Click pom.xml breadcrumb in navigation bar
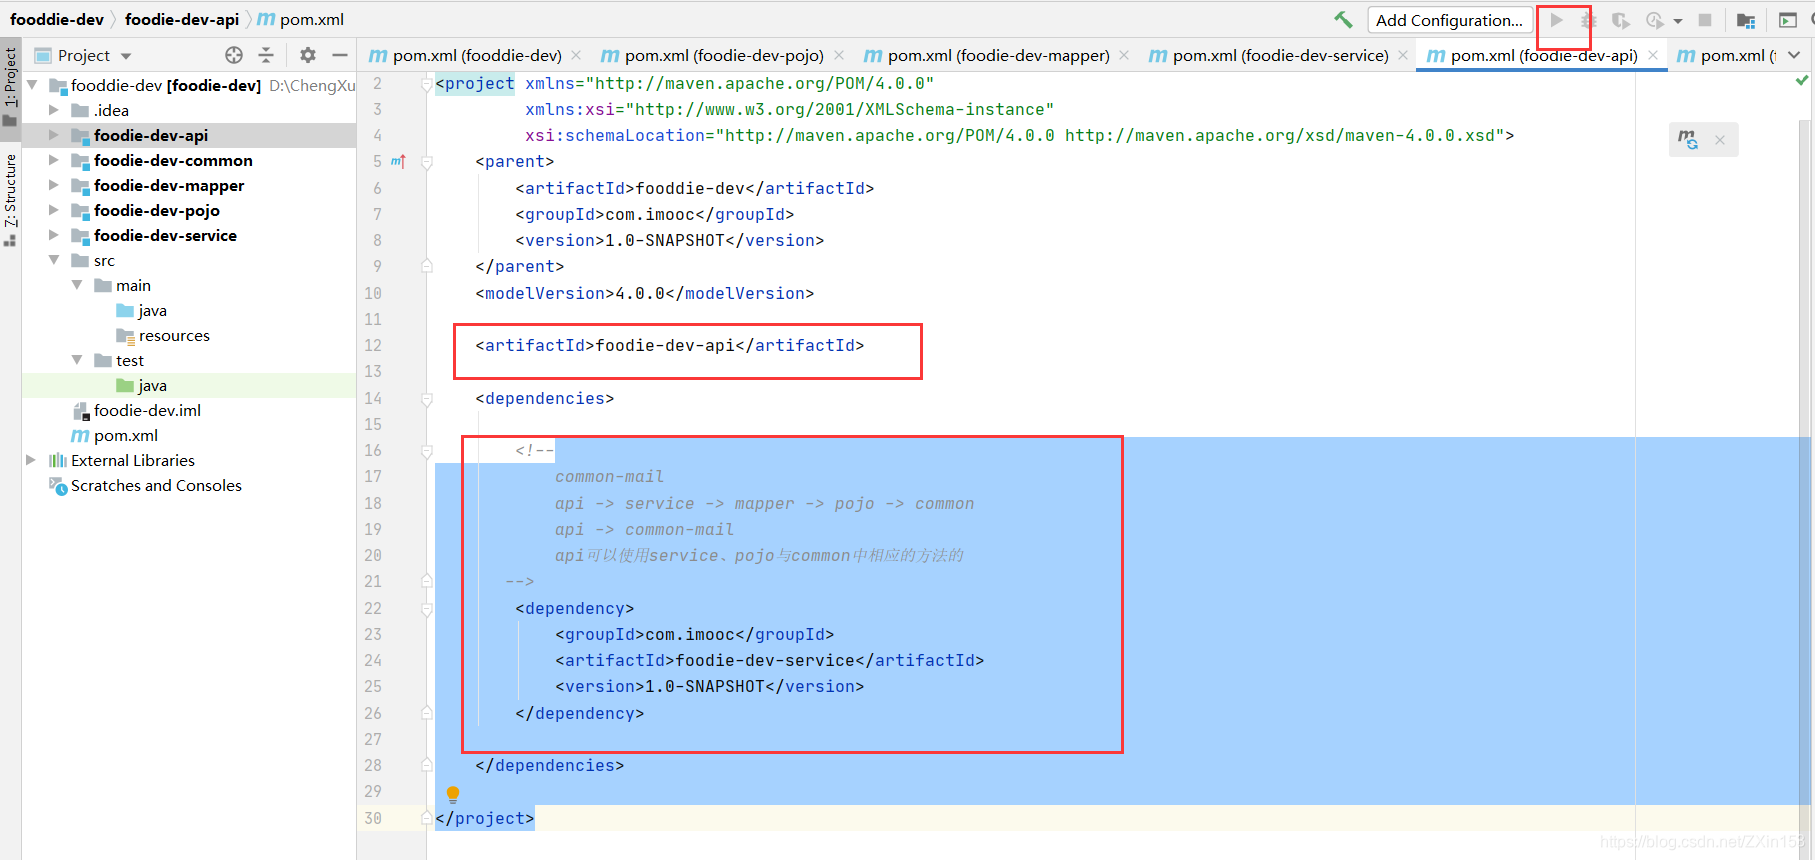 click(301, 19)
